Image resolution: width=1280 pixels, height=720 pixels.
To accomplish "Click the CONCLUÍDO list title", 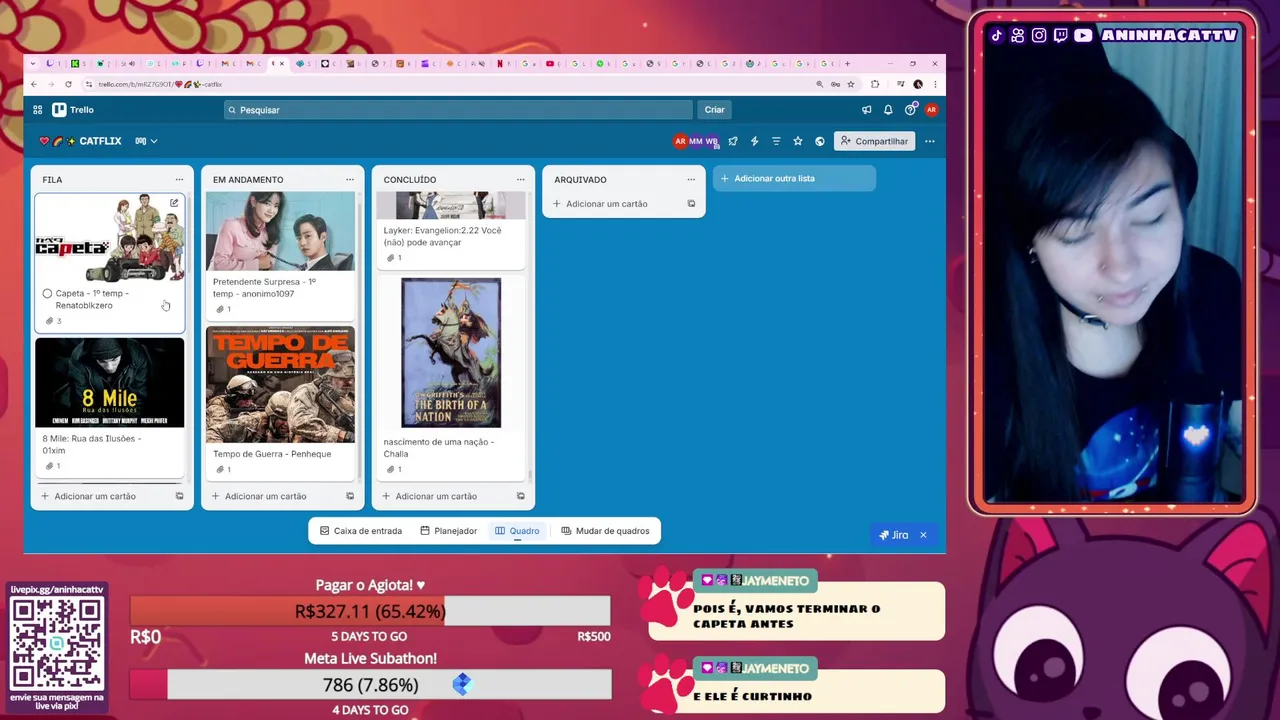I will [x=410, y=180].
